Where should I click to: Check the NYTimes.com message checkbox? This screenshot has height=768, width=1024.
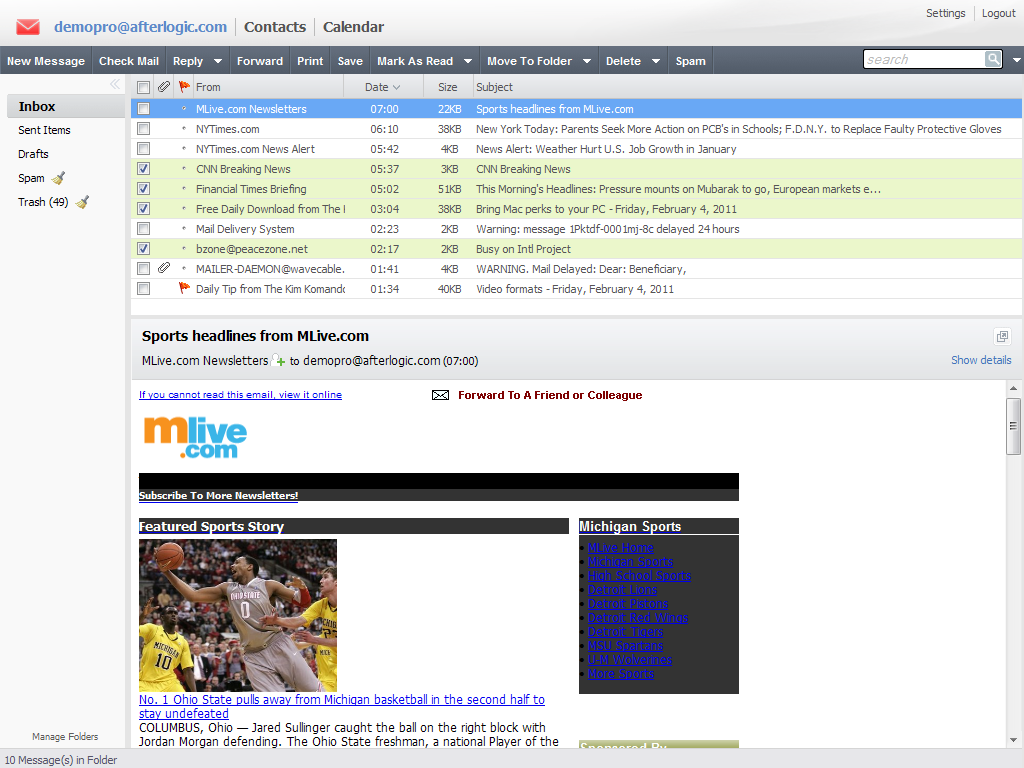144,129
